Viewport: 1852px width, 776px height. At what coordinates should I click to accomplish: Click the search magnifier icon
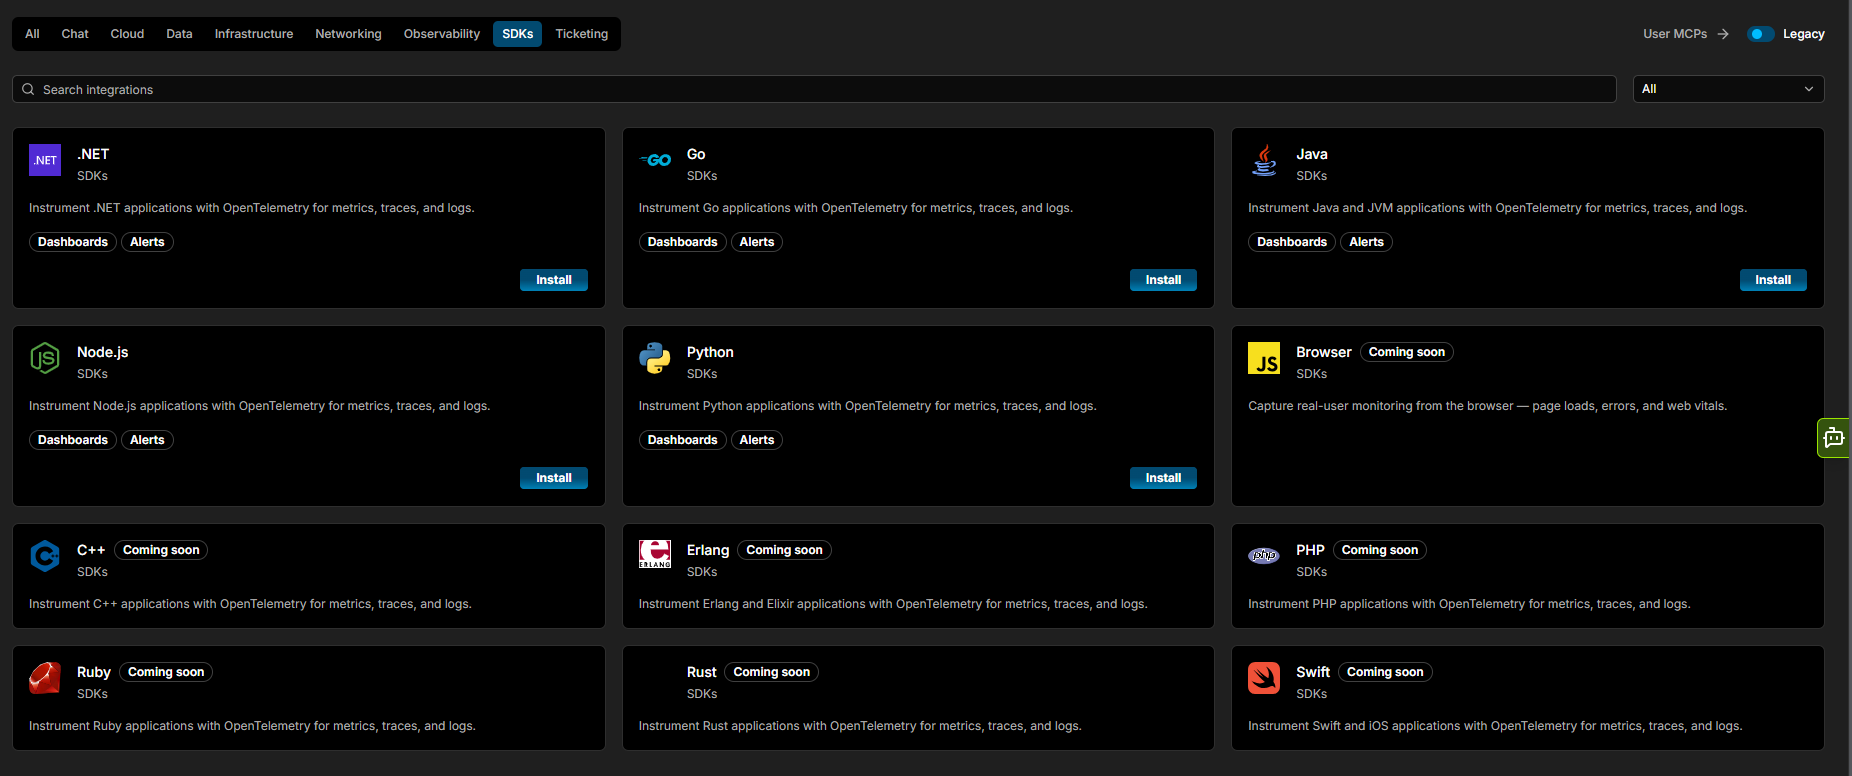tap(28, 89)
